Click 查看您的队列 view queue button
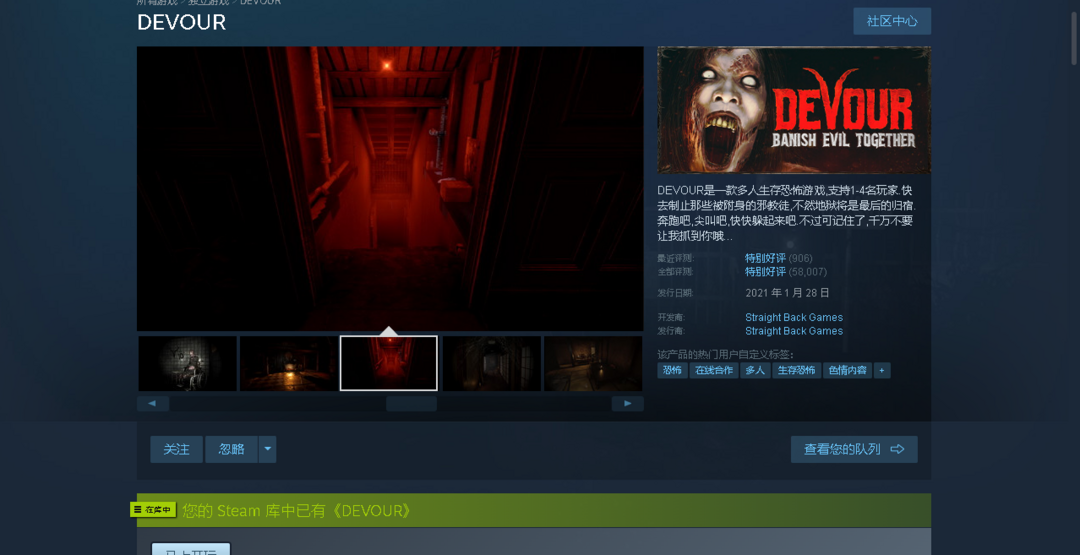The width and height of the screenshot is (1080, 555). 853,450
